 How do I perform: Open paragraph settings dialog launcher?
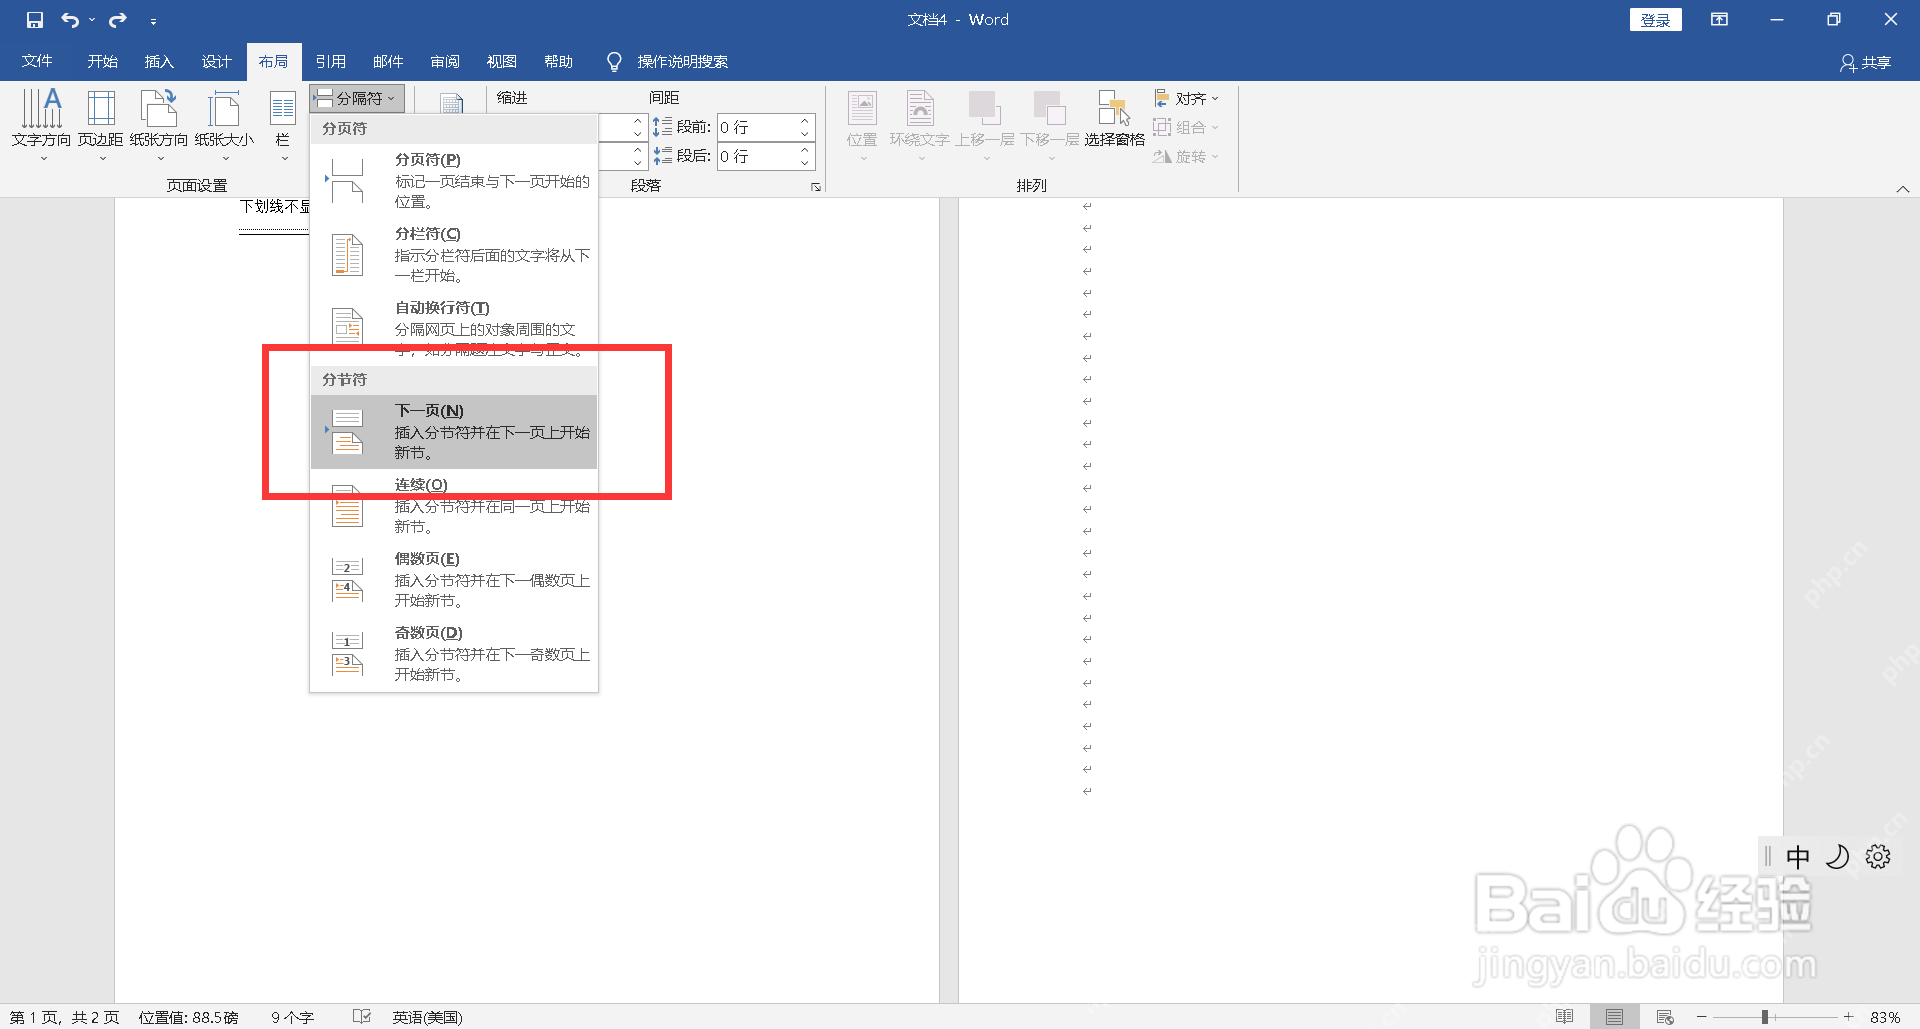coord(816,187)
